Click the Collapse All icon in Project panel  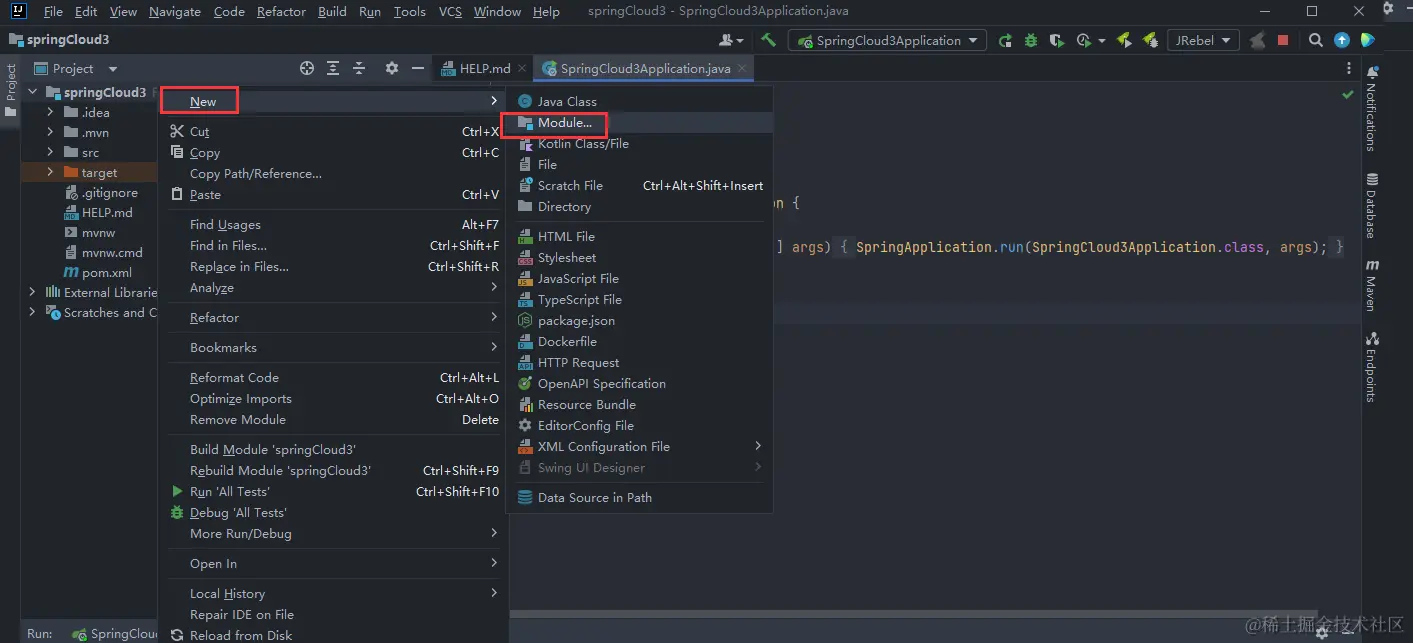coord(359,68)
